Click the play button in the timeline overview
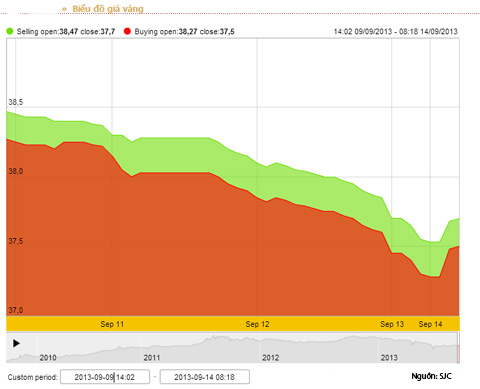The width and height of the screenshot is (480, 389). (16, 343)
